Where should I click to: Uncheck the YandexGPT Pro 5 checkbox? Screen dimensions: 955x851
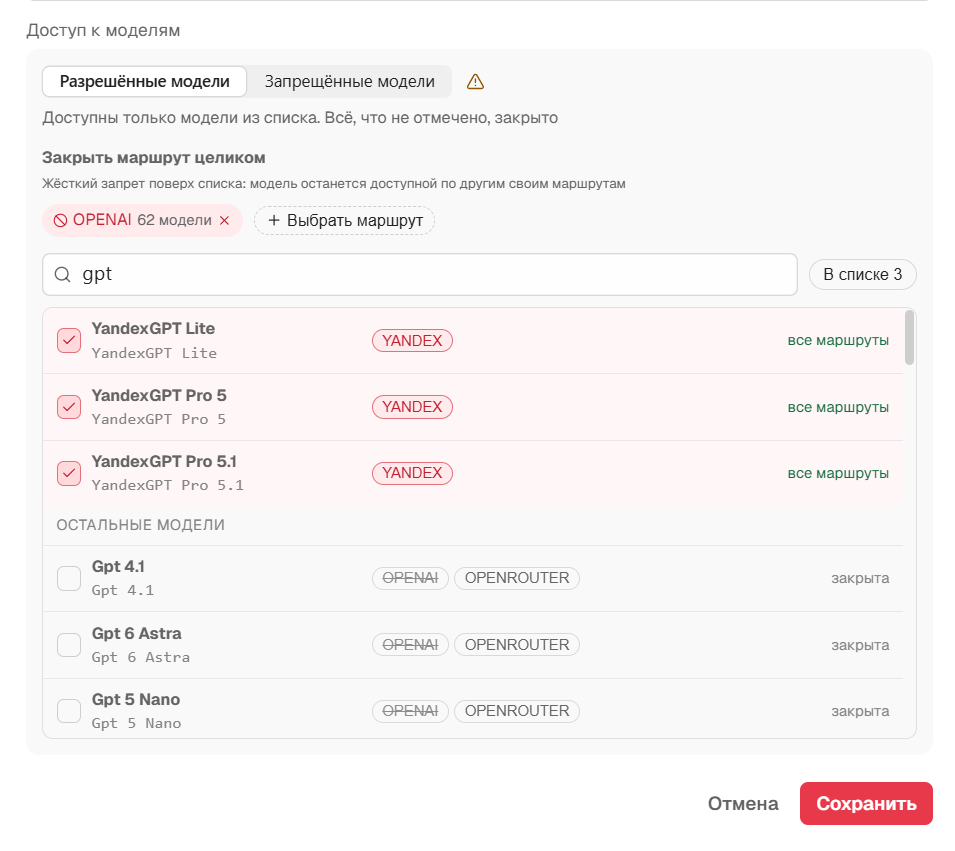pos(69,407)
